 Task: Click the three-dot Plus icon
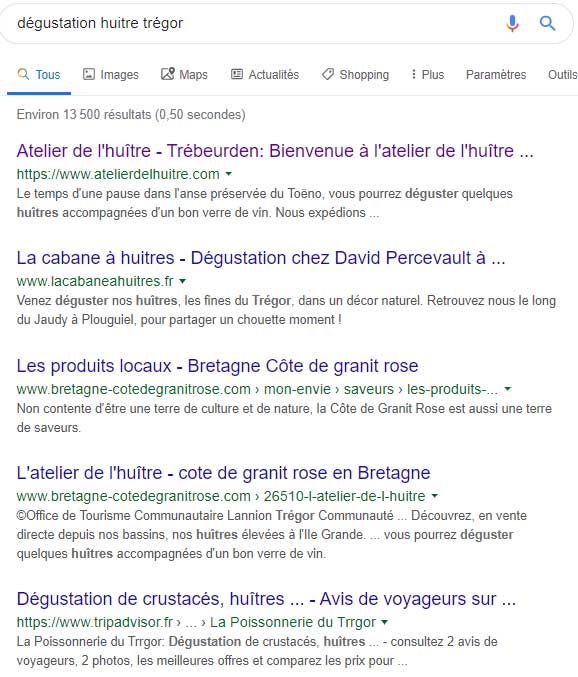point(414,74)
